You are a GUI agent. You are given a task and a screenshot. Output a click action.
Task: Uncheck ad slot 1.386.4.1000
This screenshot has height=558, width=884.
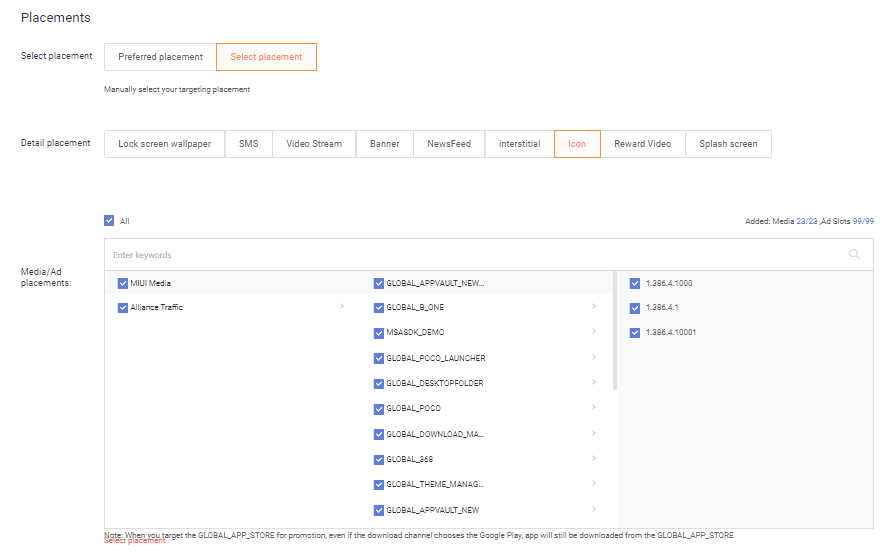click(x=635, y=283)
